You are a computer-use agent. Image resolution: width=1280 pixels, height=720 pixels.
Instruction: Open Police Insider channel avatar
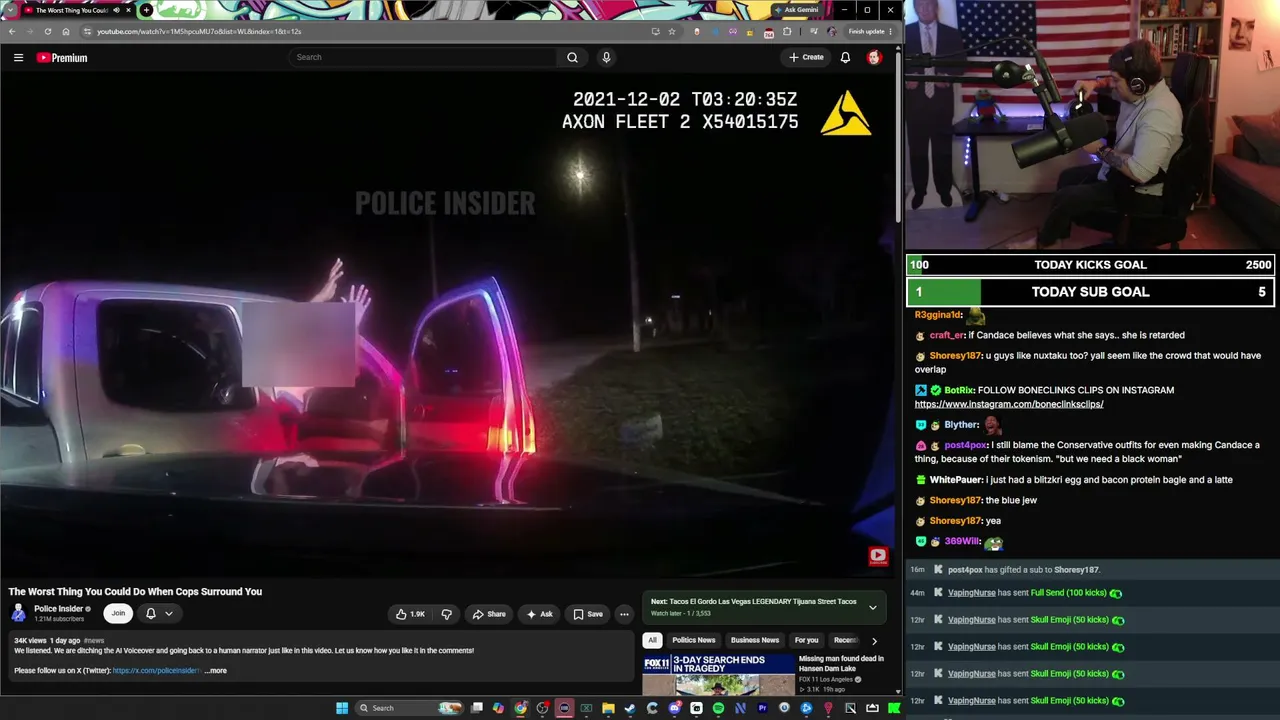19,613
